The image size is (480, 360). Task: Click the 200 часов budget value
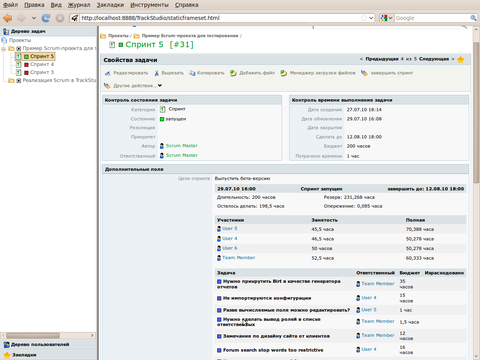(x=358, y=146)
